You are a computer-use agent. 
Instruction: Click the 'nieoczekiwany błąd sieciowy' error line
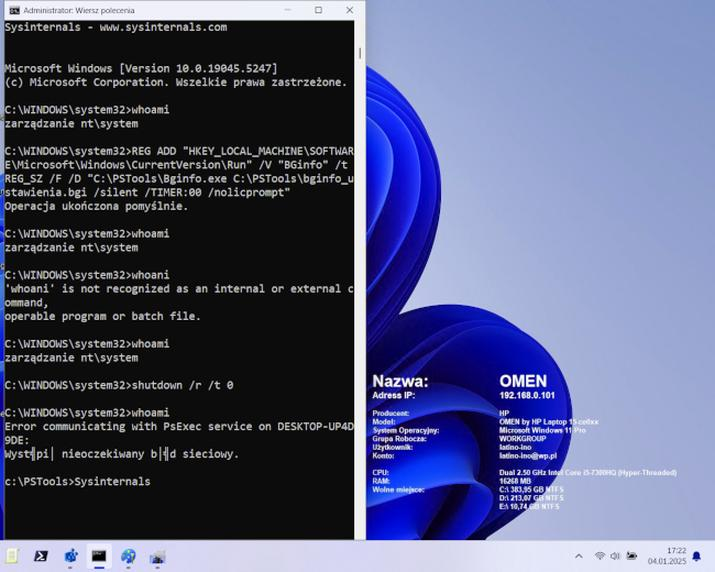[x=122, y=454]
